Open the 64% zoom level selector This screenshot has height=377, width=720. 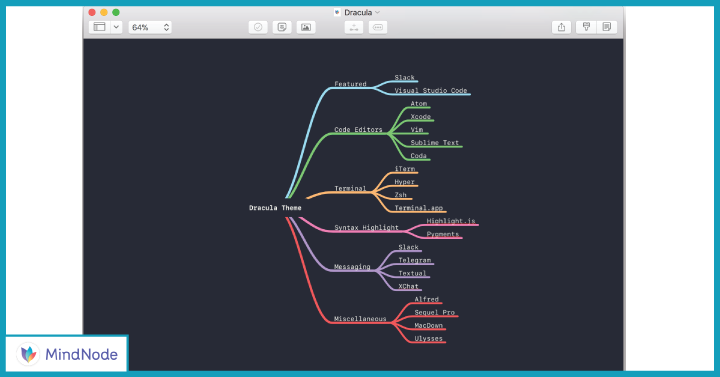click(x=150, y=27)
